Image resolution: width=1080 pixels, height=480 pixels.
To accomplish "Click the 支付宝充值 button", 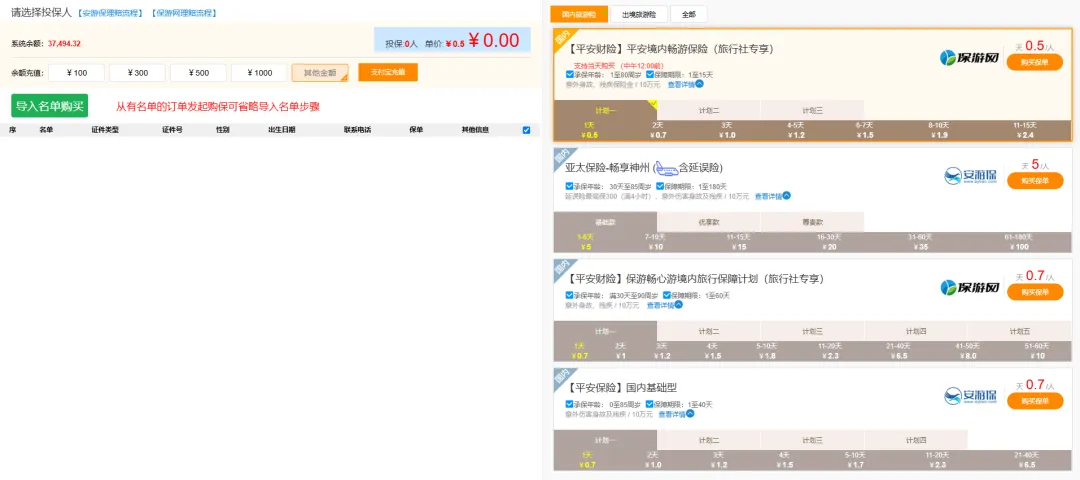I will (x=388, y=72).
